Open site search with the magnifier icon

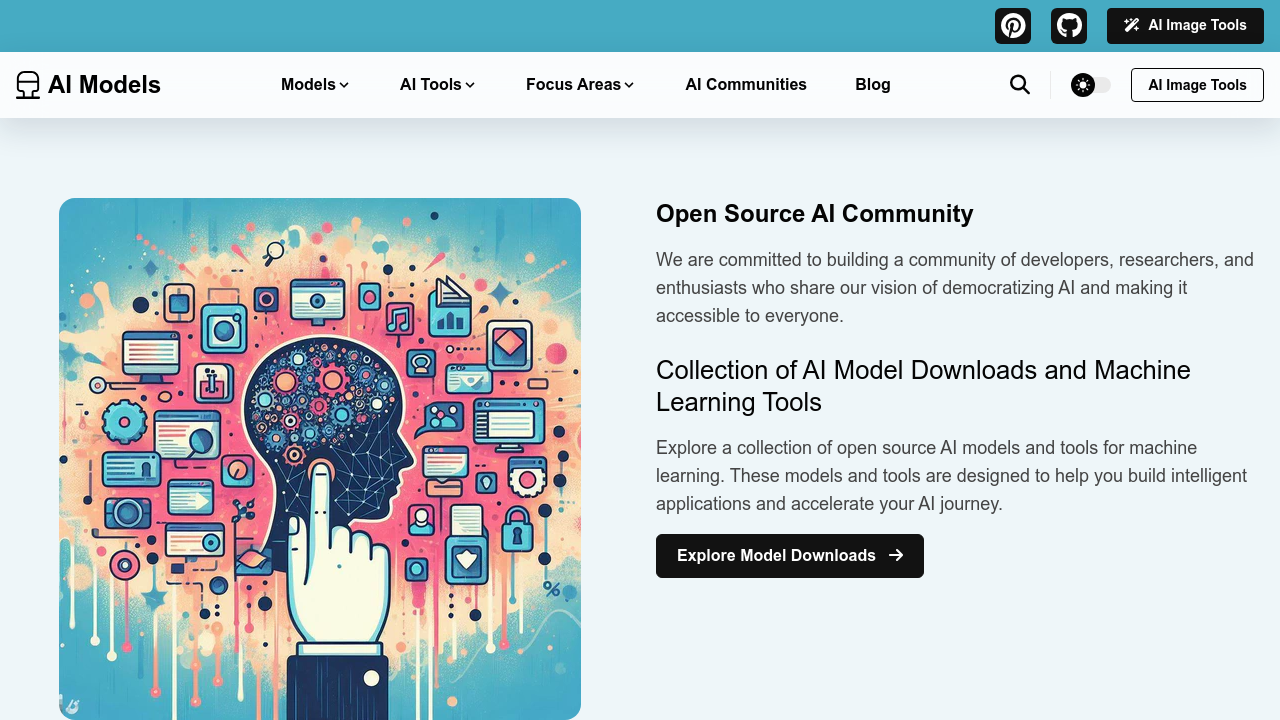pyautogui.click(x=1019, y=85)
